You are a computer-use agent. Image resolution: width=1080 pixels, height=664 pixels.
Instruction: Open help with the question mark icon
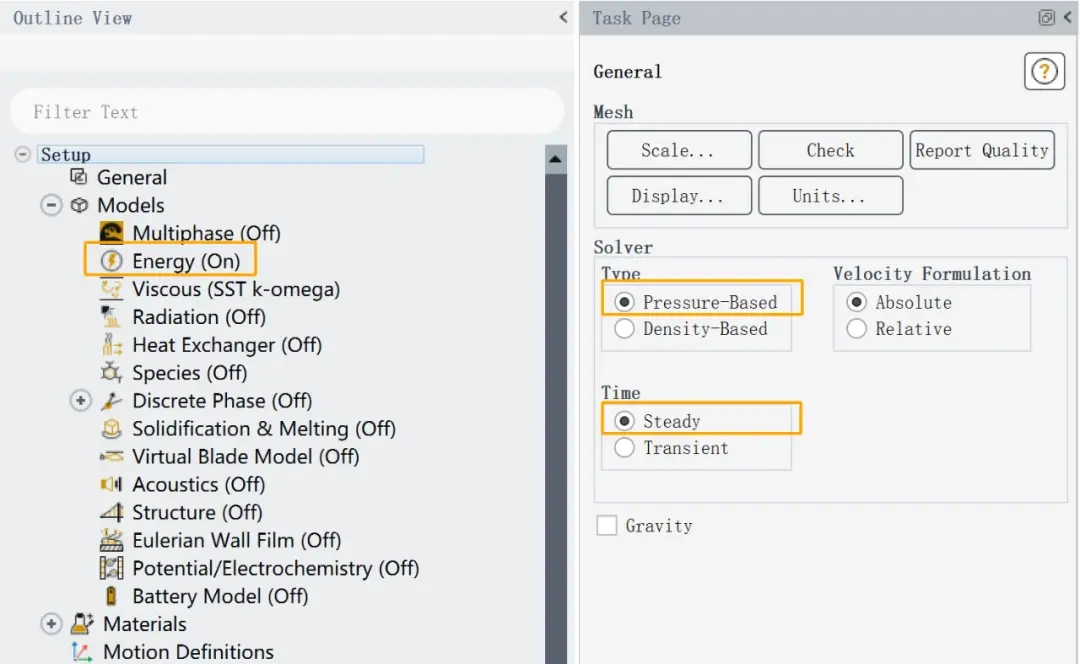(x=1044, y=71)
